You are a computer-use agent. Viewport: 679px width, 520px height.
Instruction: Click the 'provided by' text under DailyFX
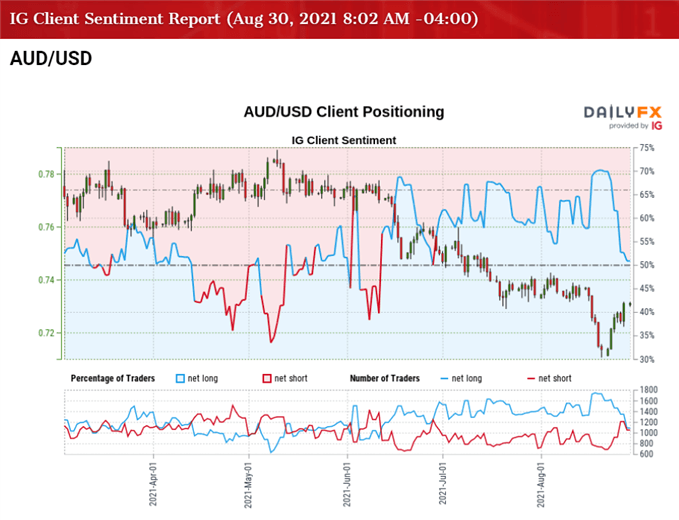pos(628,126)
